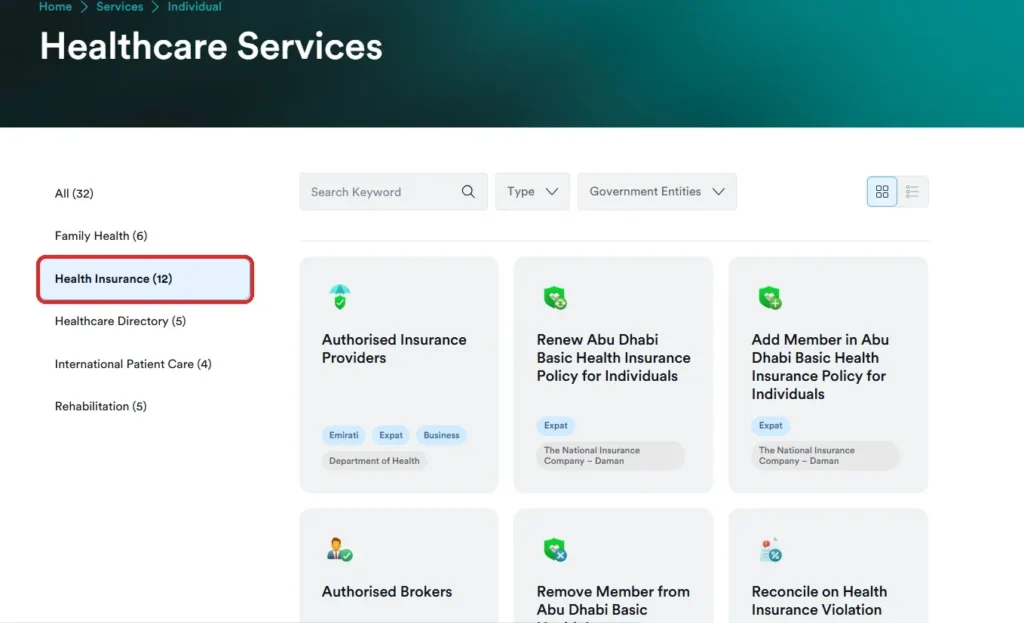Viewport: 1024px width, 623px height.
Task: Open Reconcile on Health Insurance Violation title
Action: tap(819, 601)
